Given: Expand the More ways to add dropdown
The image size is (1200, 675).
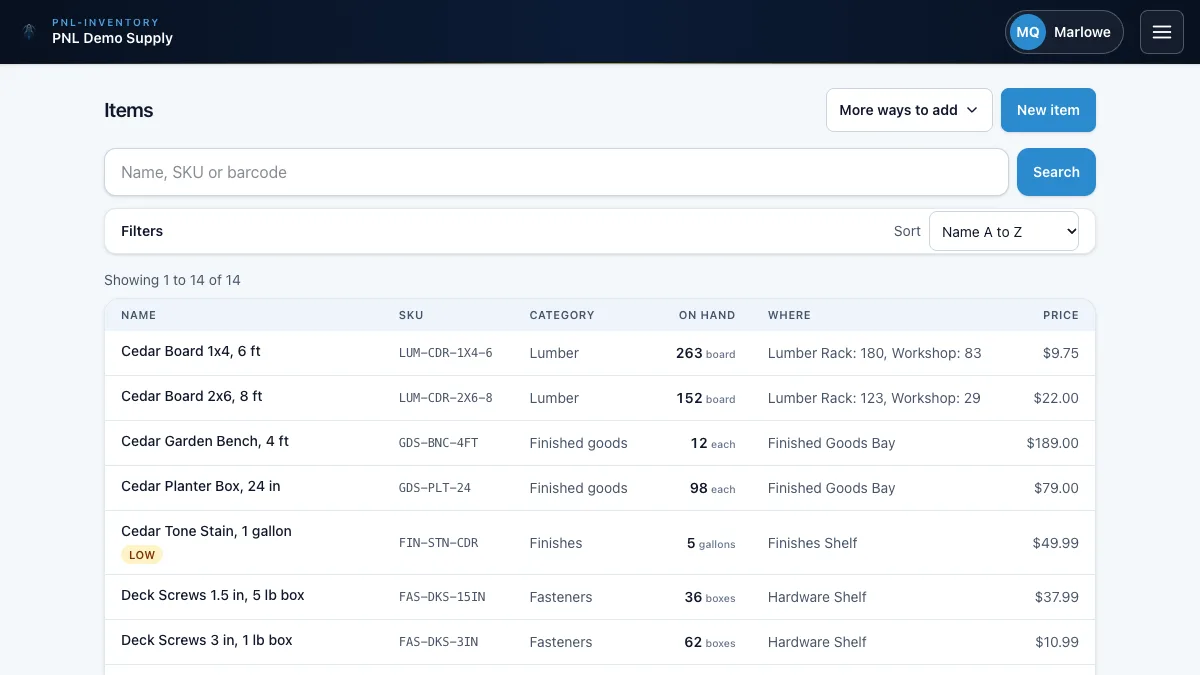Looking at the screenshot, I should (x=909, y=110).
